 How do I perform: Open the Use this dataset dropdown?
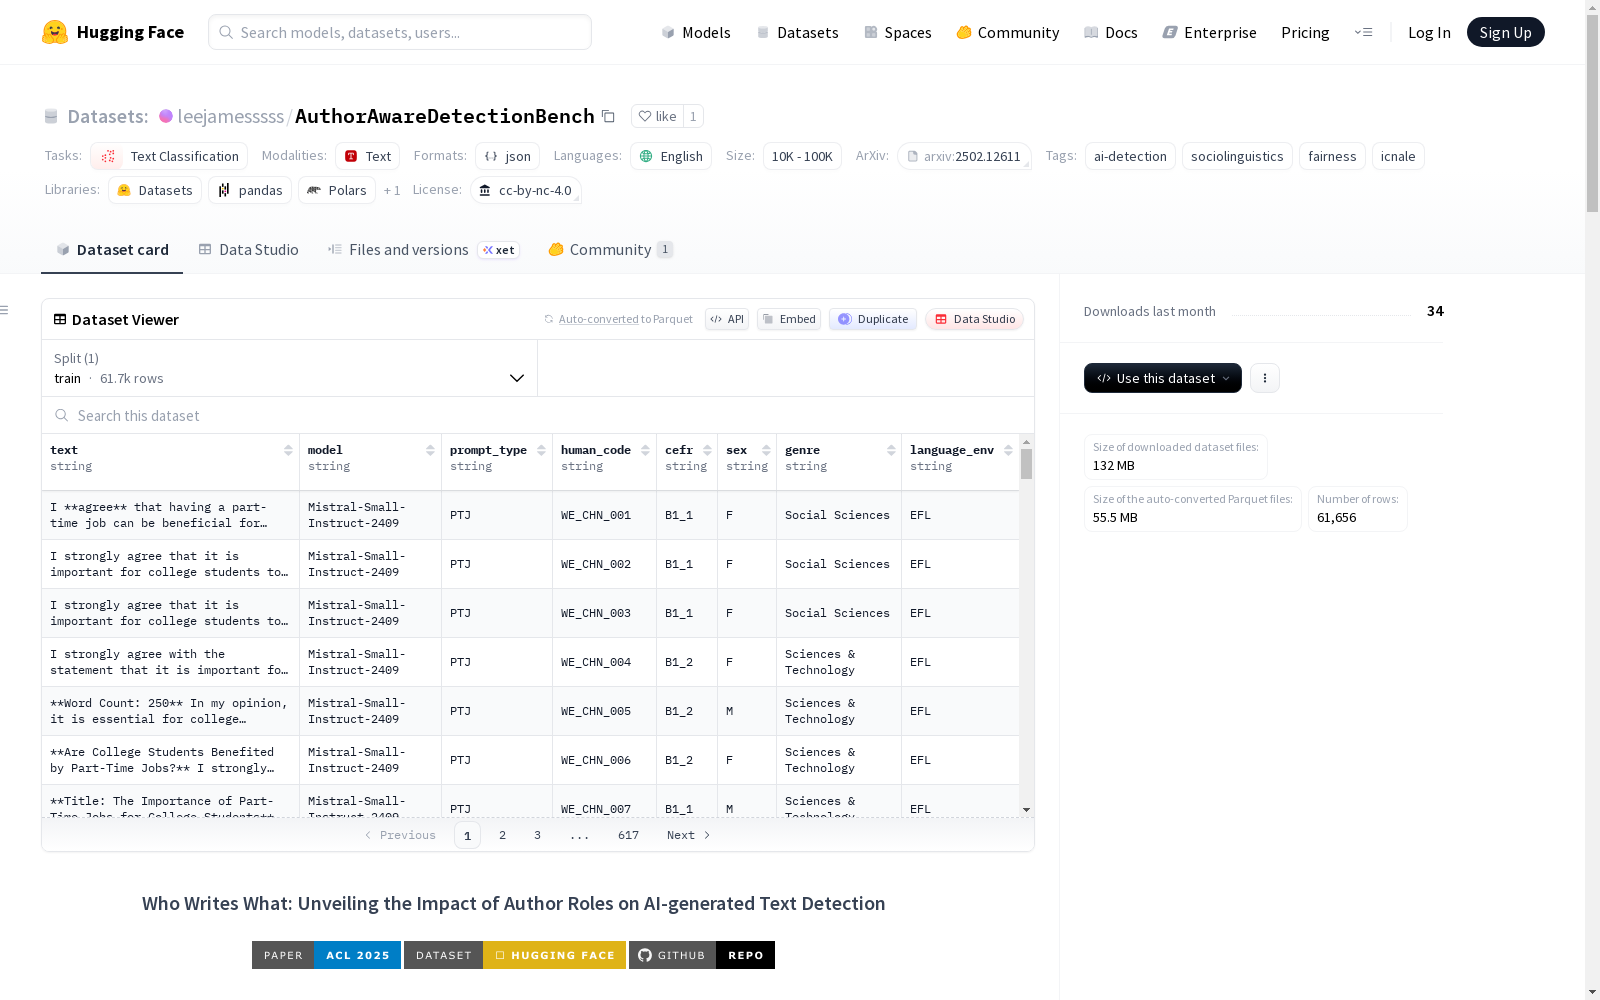[x=1163, y=378]
